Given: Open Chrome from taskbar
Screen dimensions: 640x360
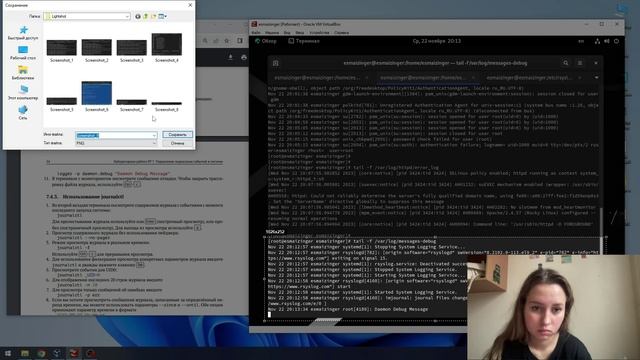Looking at the screenshot, I should [41, 353].
